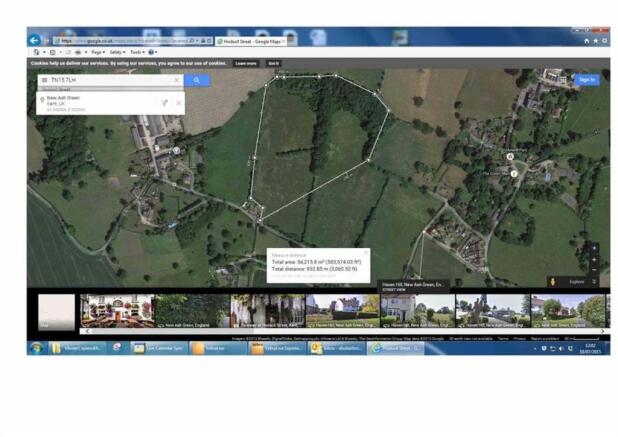Click the New Ash Green place name
Screen dimensions: 618x437
pyautogui.click(x=63, y=98)
